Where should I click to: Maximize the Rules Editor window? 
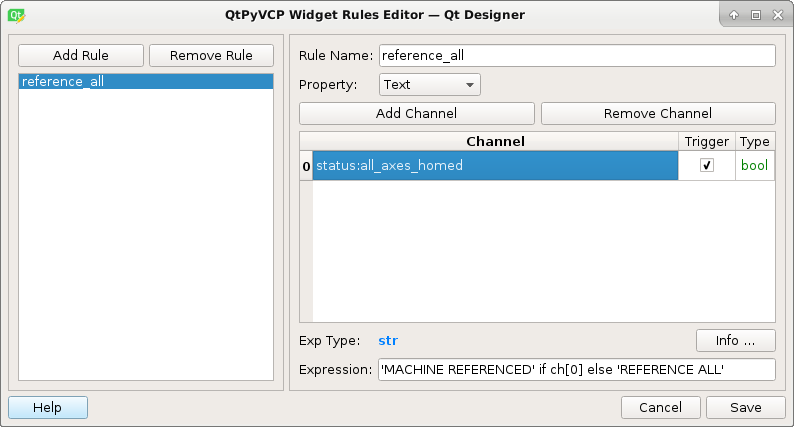pyautogui.click(x=756, y=15)
